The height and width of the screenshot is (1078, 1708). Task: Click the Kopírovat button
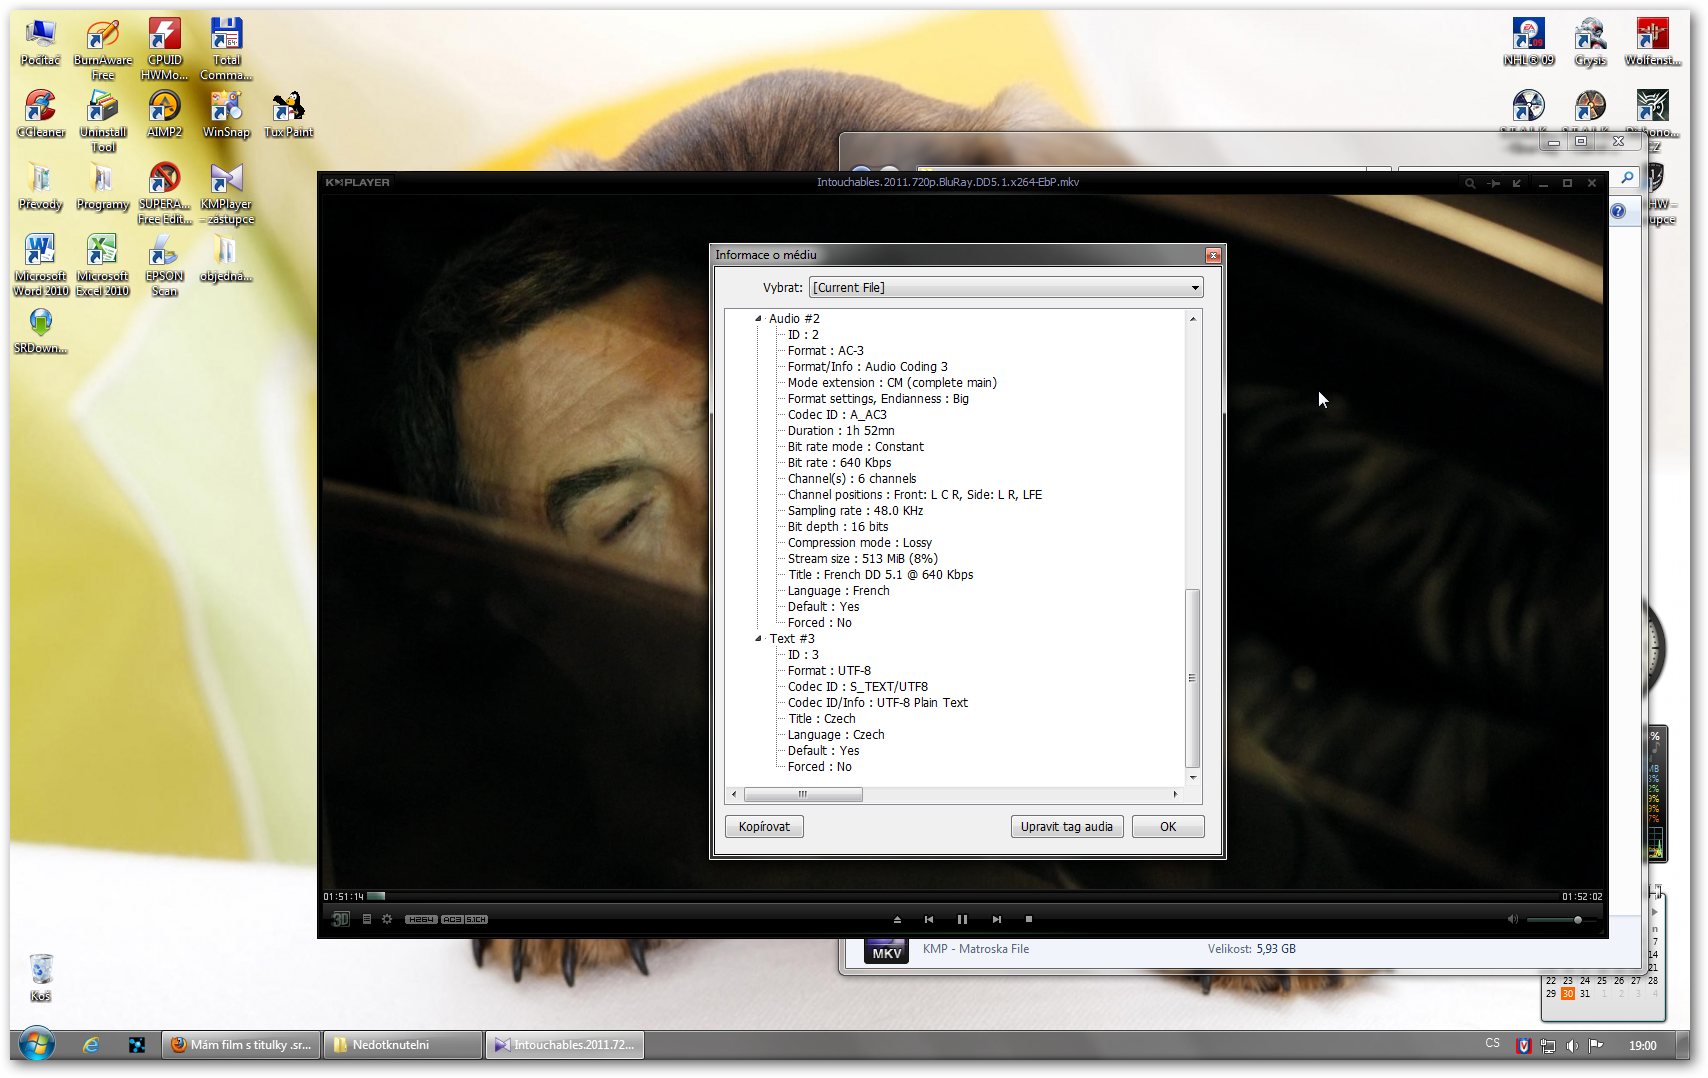tap(764, 827)
